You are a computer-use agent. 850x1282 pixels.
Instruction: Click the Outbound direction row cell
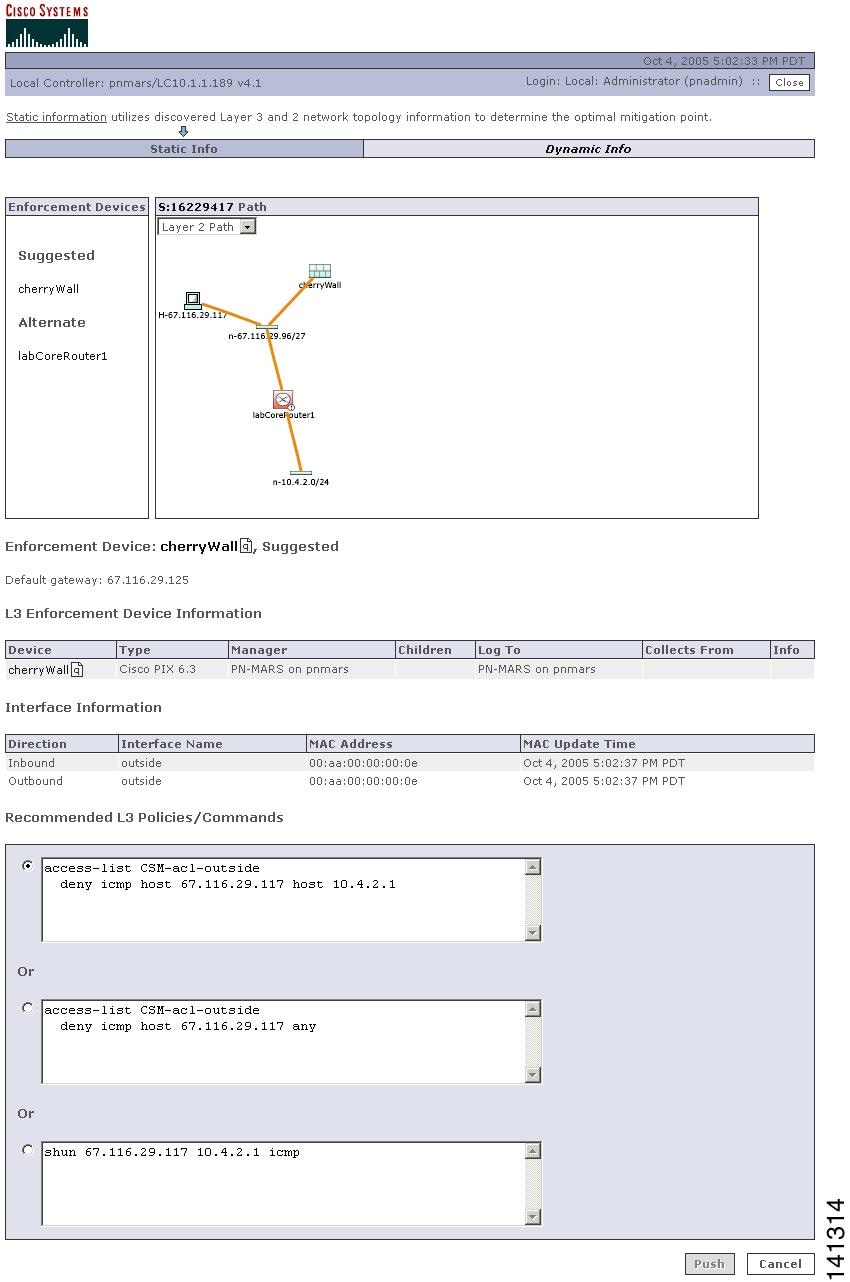coord(61,781)
